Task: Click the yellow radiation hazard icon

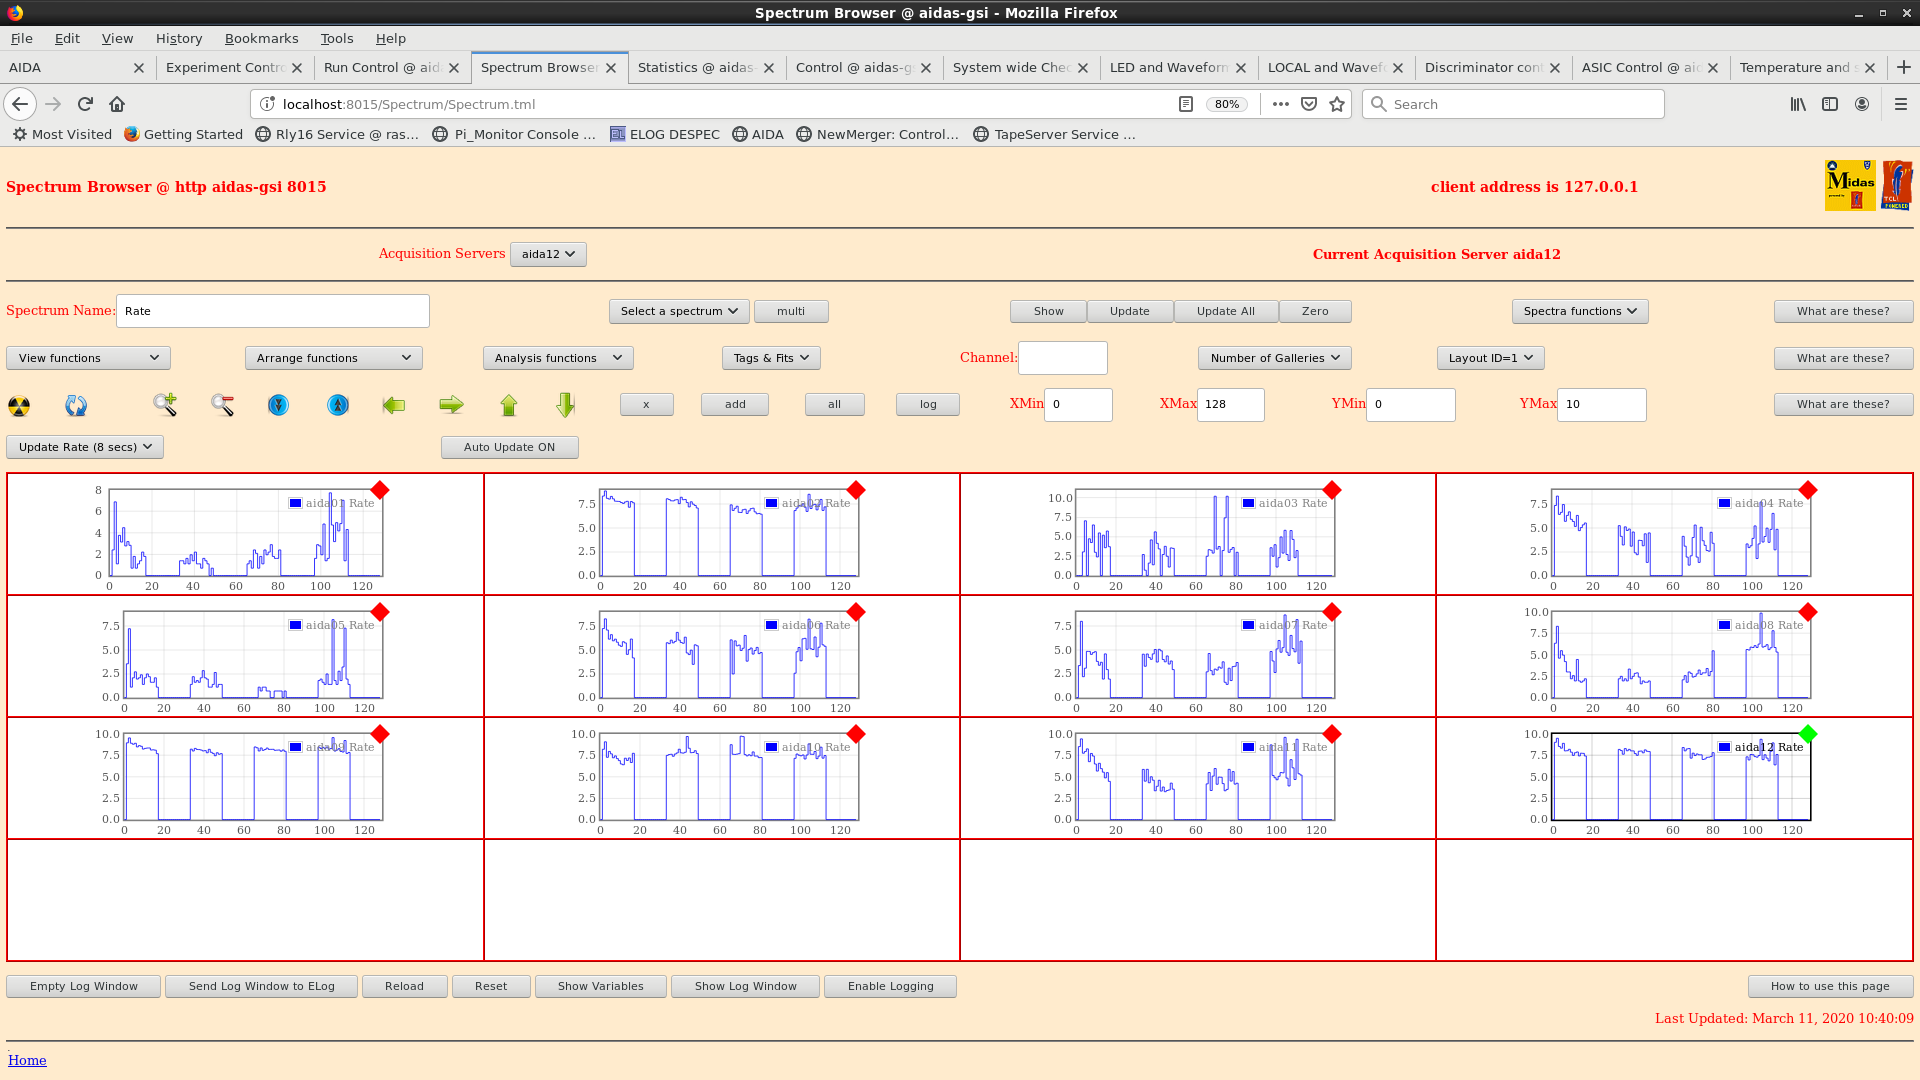Action: click(x=19, y=405)
